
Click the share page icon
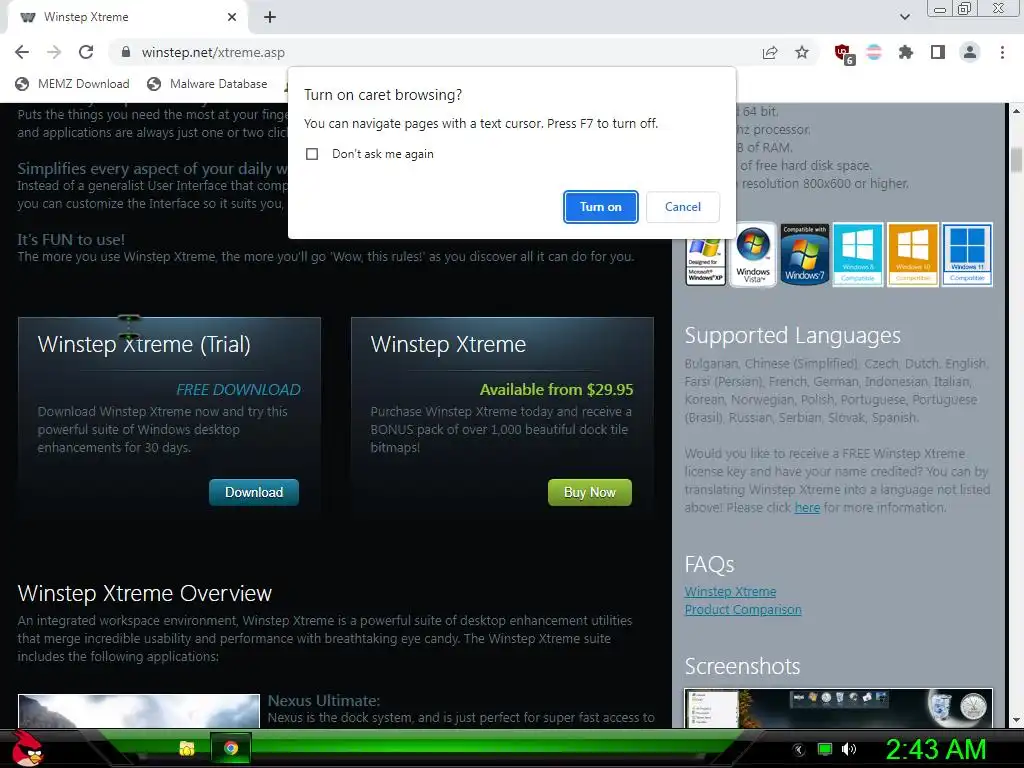[x=770, y=52]
